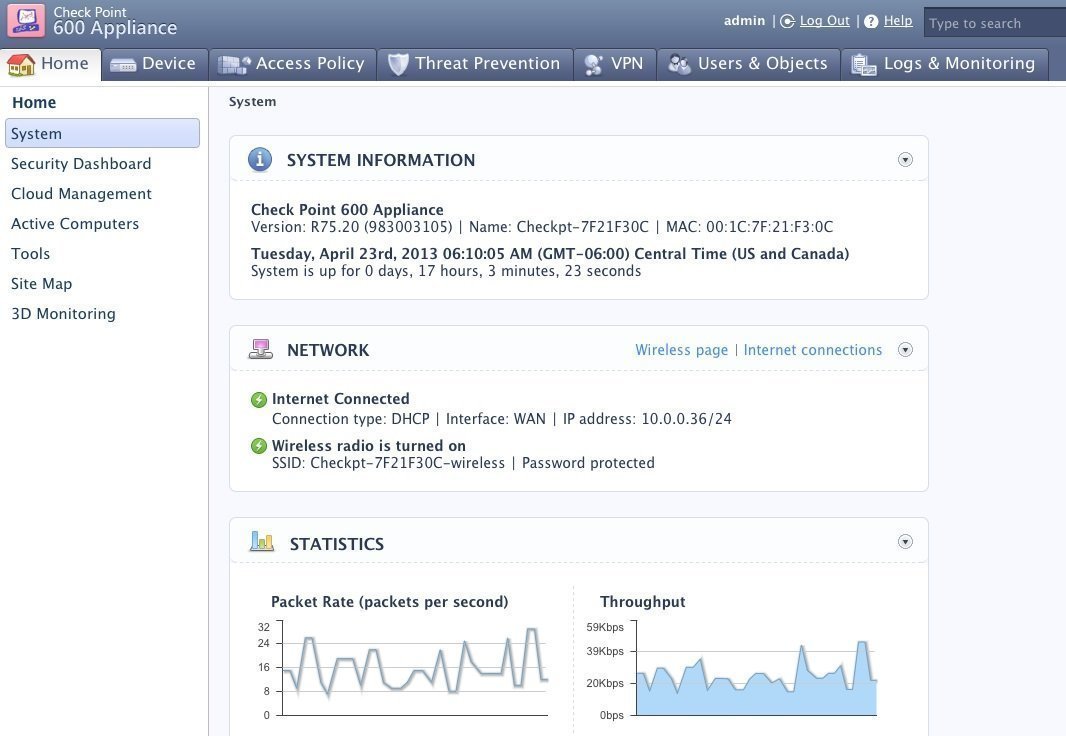Viewport: 1066px width, 736px height.
Task: Click the System Information info icon
Action: pyautogui.click(x=260, y=160)
